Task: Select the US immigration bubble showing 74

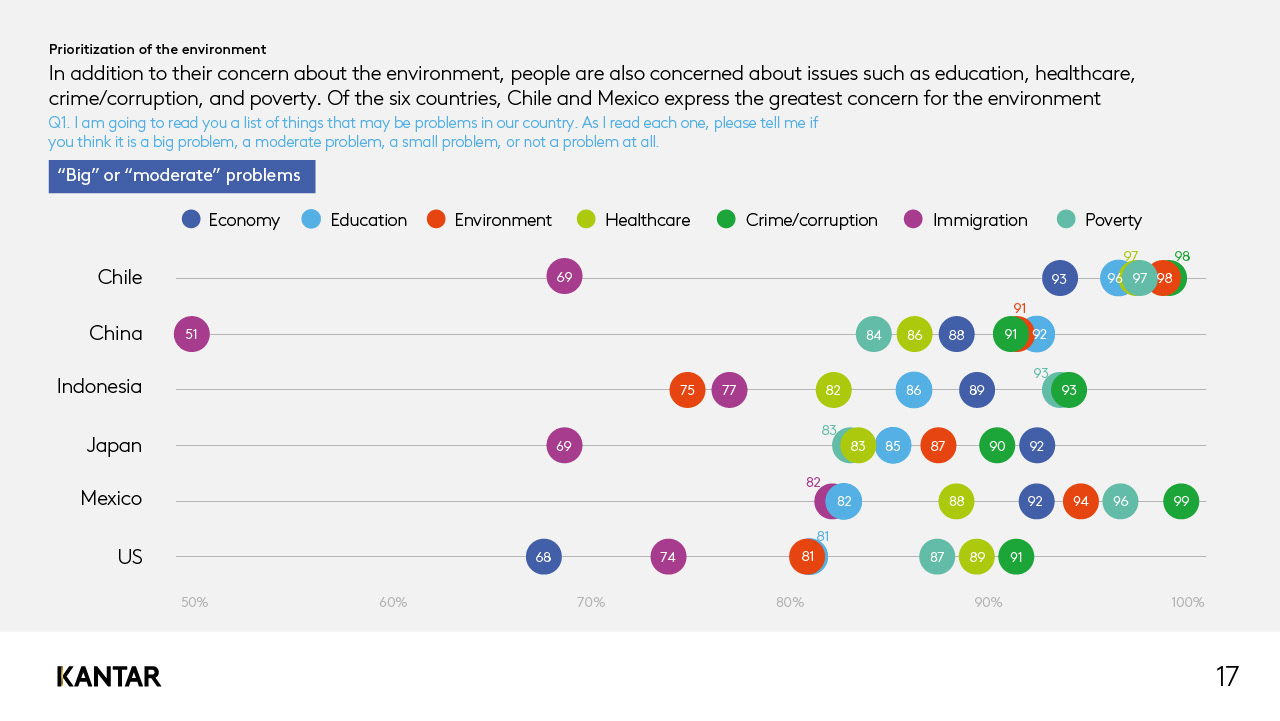Action: coord(668,557)
